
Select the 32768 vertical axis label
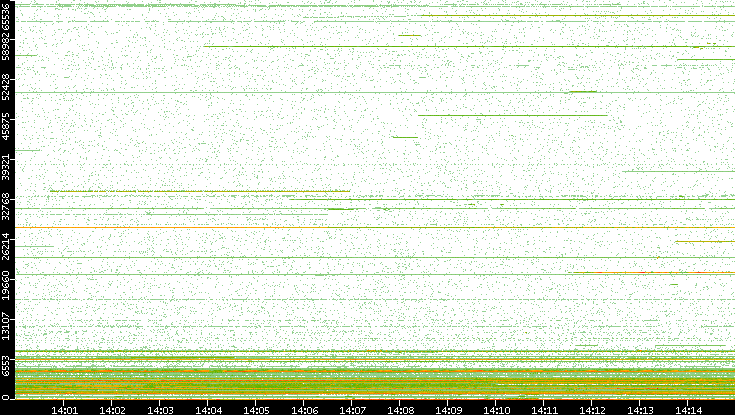[6, 206]
